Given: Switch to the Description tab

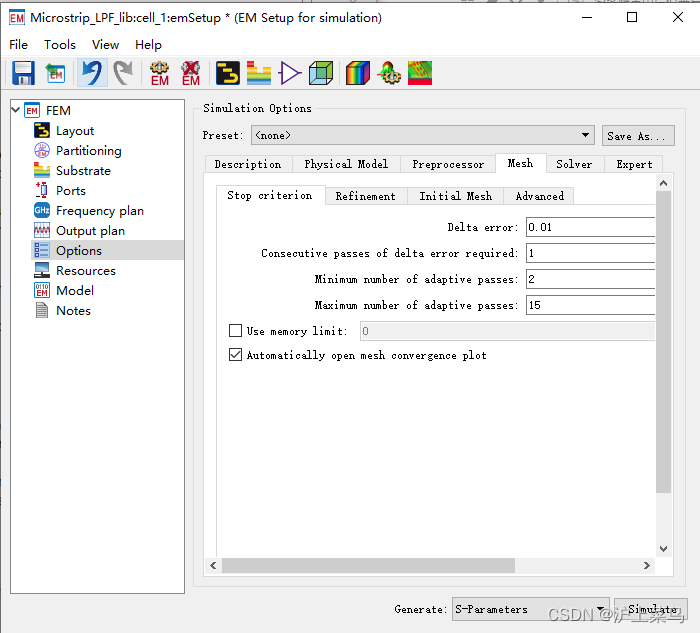Looking at the screenshot, I should click(x=248, y=164).
